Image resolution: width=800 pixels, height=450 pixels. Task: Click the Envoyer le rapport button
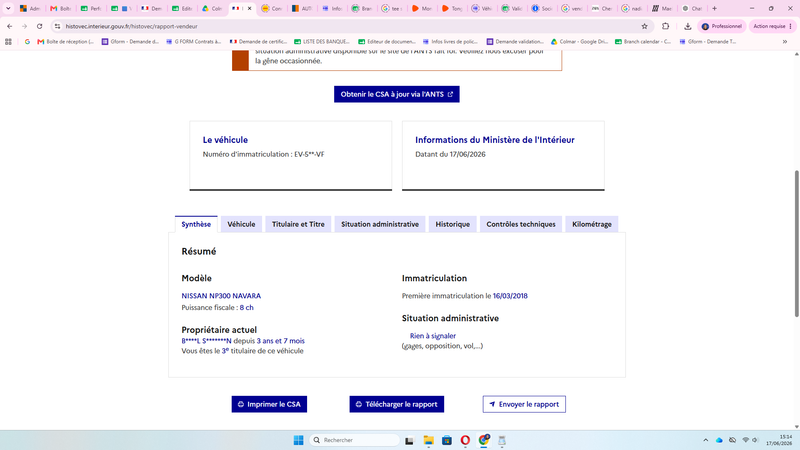[524, 404]
